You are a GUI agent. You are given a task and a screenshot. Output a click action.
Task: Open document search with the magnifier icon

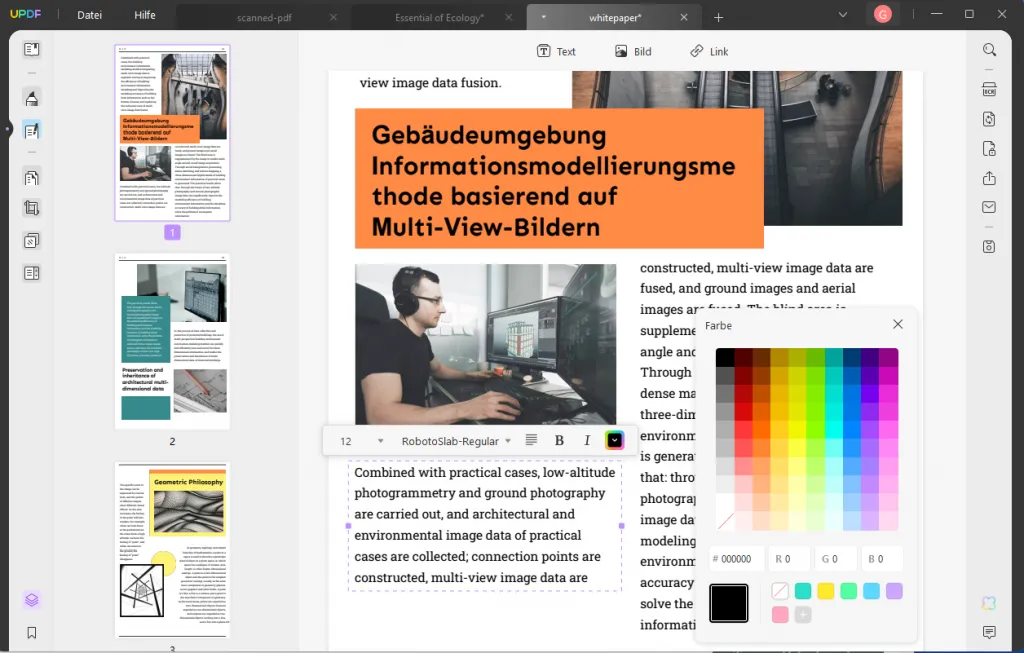coord(989,49)
